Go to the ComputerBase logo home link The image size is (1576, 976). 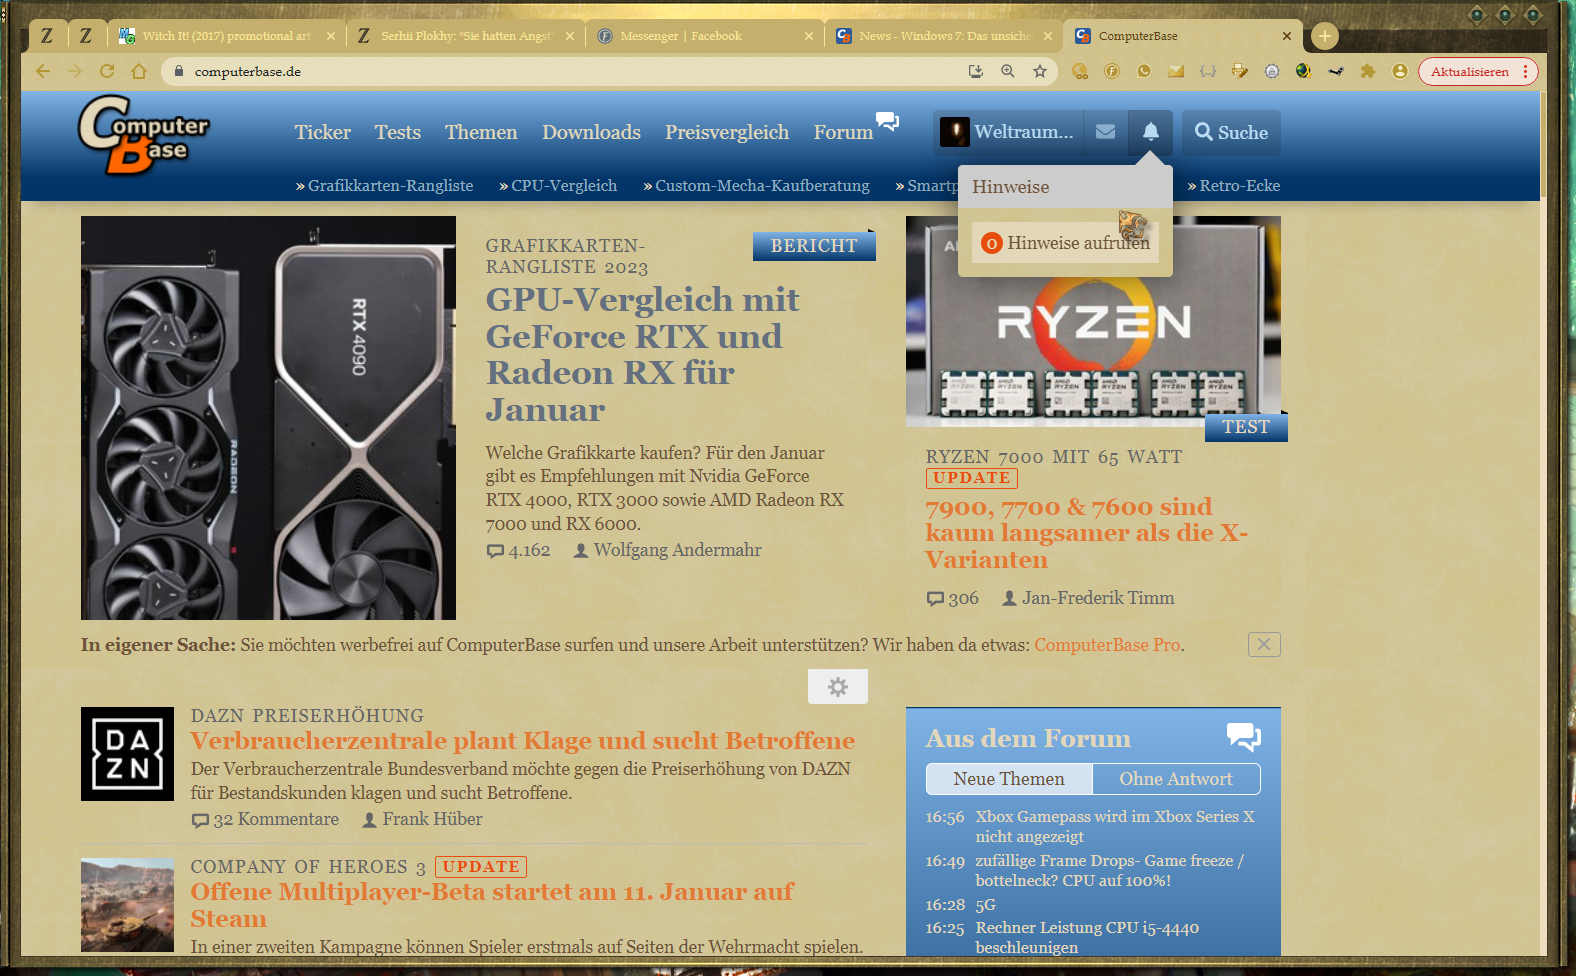144,135
